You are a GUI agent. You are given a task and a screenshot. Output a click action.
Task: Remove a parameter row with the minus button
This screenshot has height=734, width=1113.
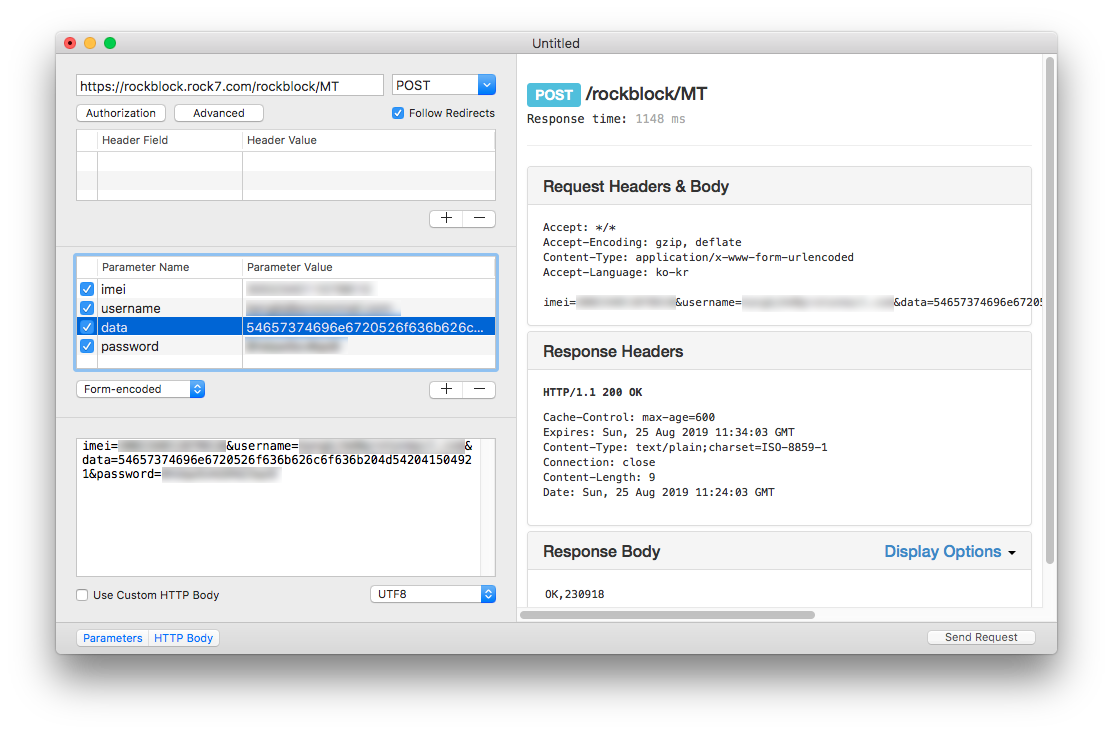pos(479,389)
